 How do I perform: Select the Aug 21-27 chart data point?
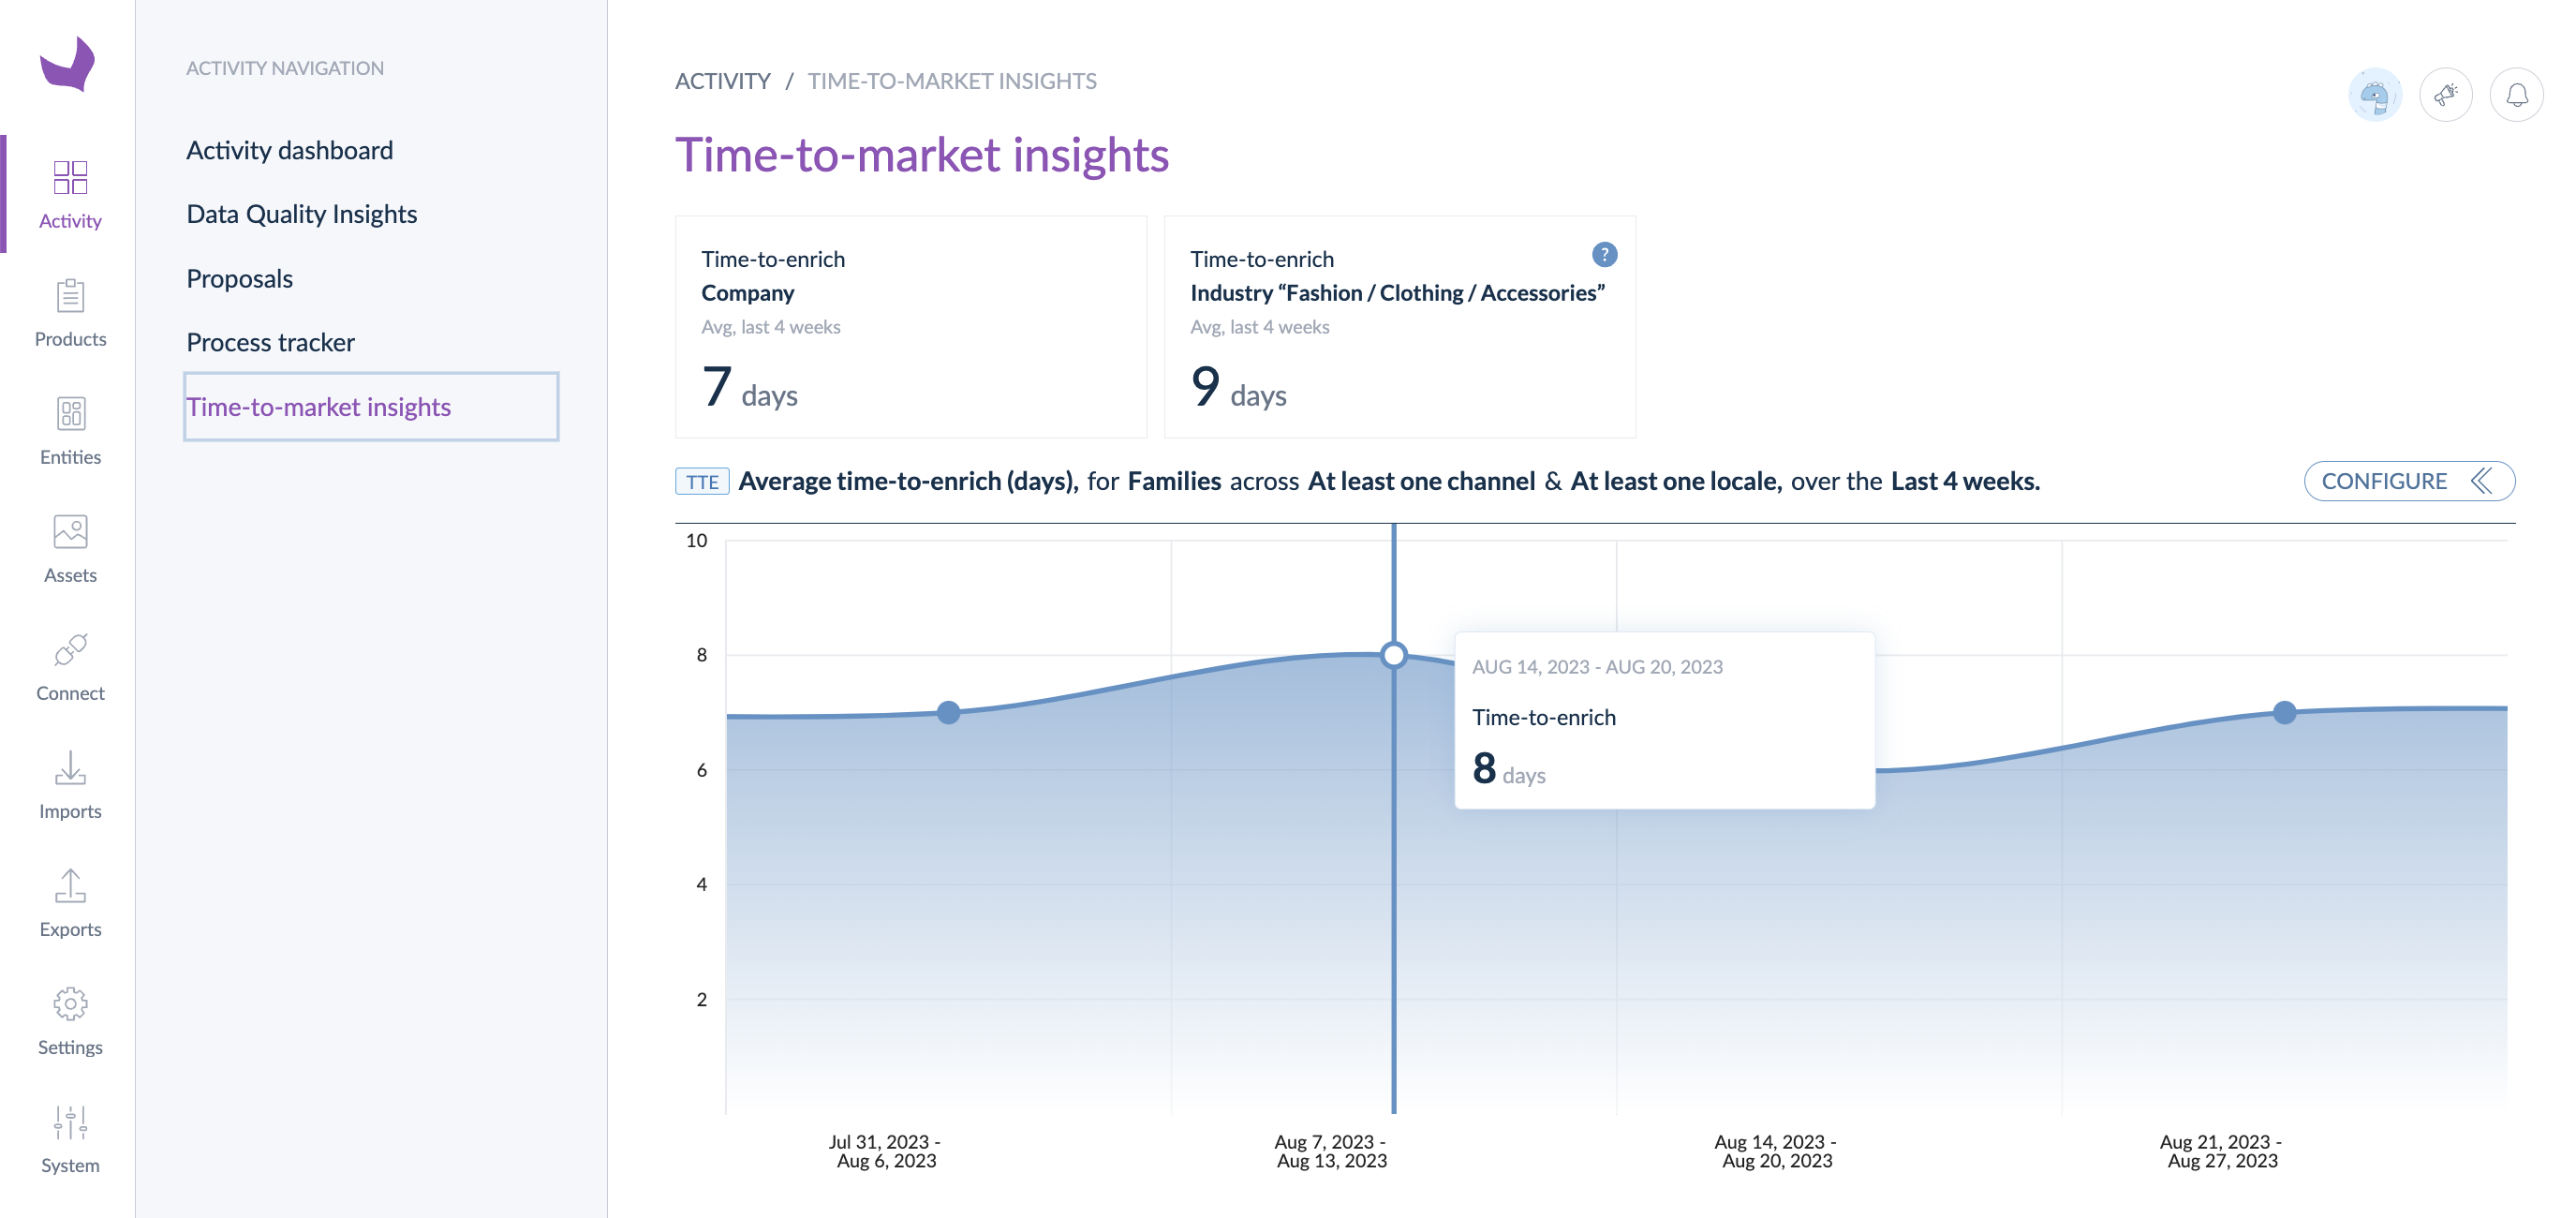pyautogui.click(x=2284, y=712)
